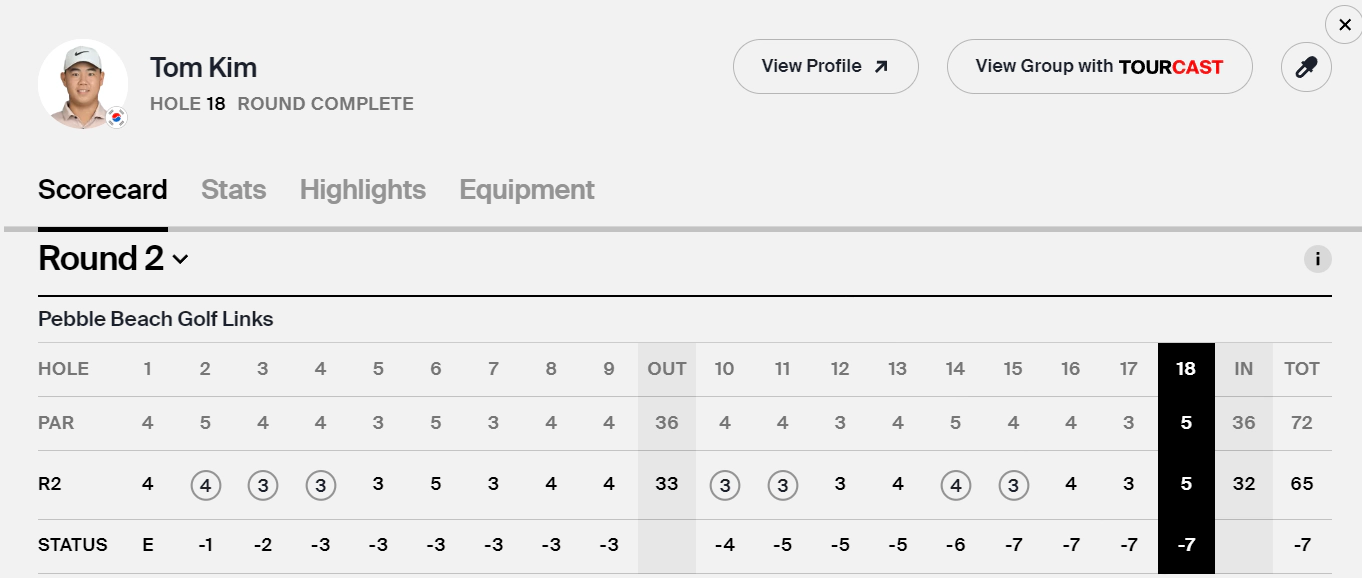Open the View Profile button
Screen dimensions: 1363x578
tap(826, 67)
